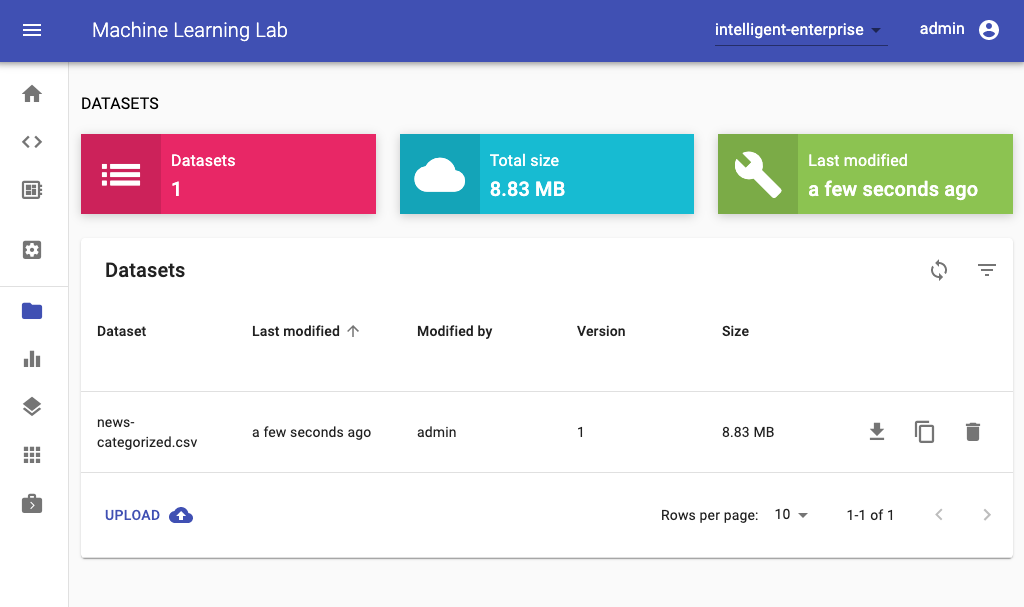1024x607 pixels.
Task: Open the bar chart experiments icon
Action: 32,359
